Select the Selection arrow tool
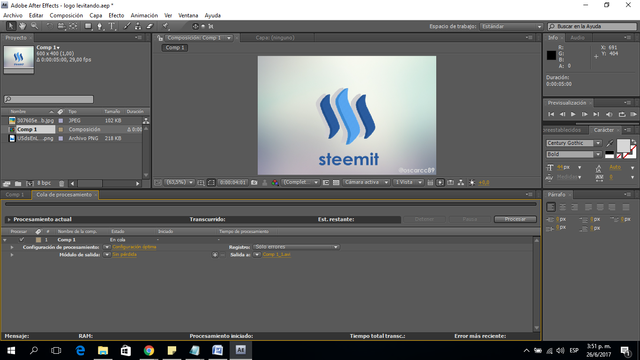 click(x=11, y=26)
